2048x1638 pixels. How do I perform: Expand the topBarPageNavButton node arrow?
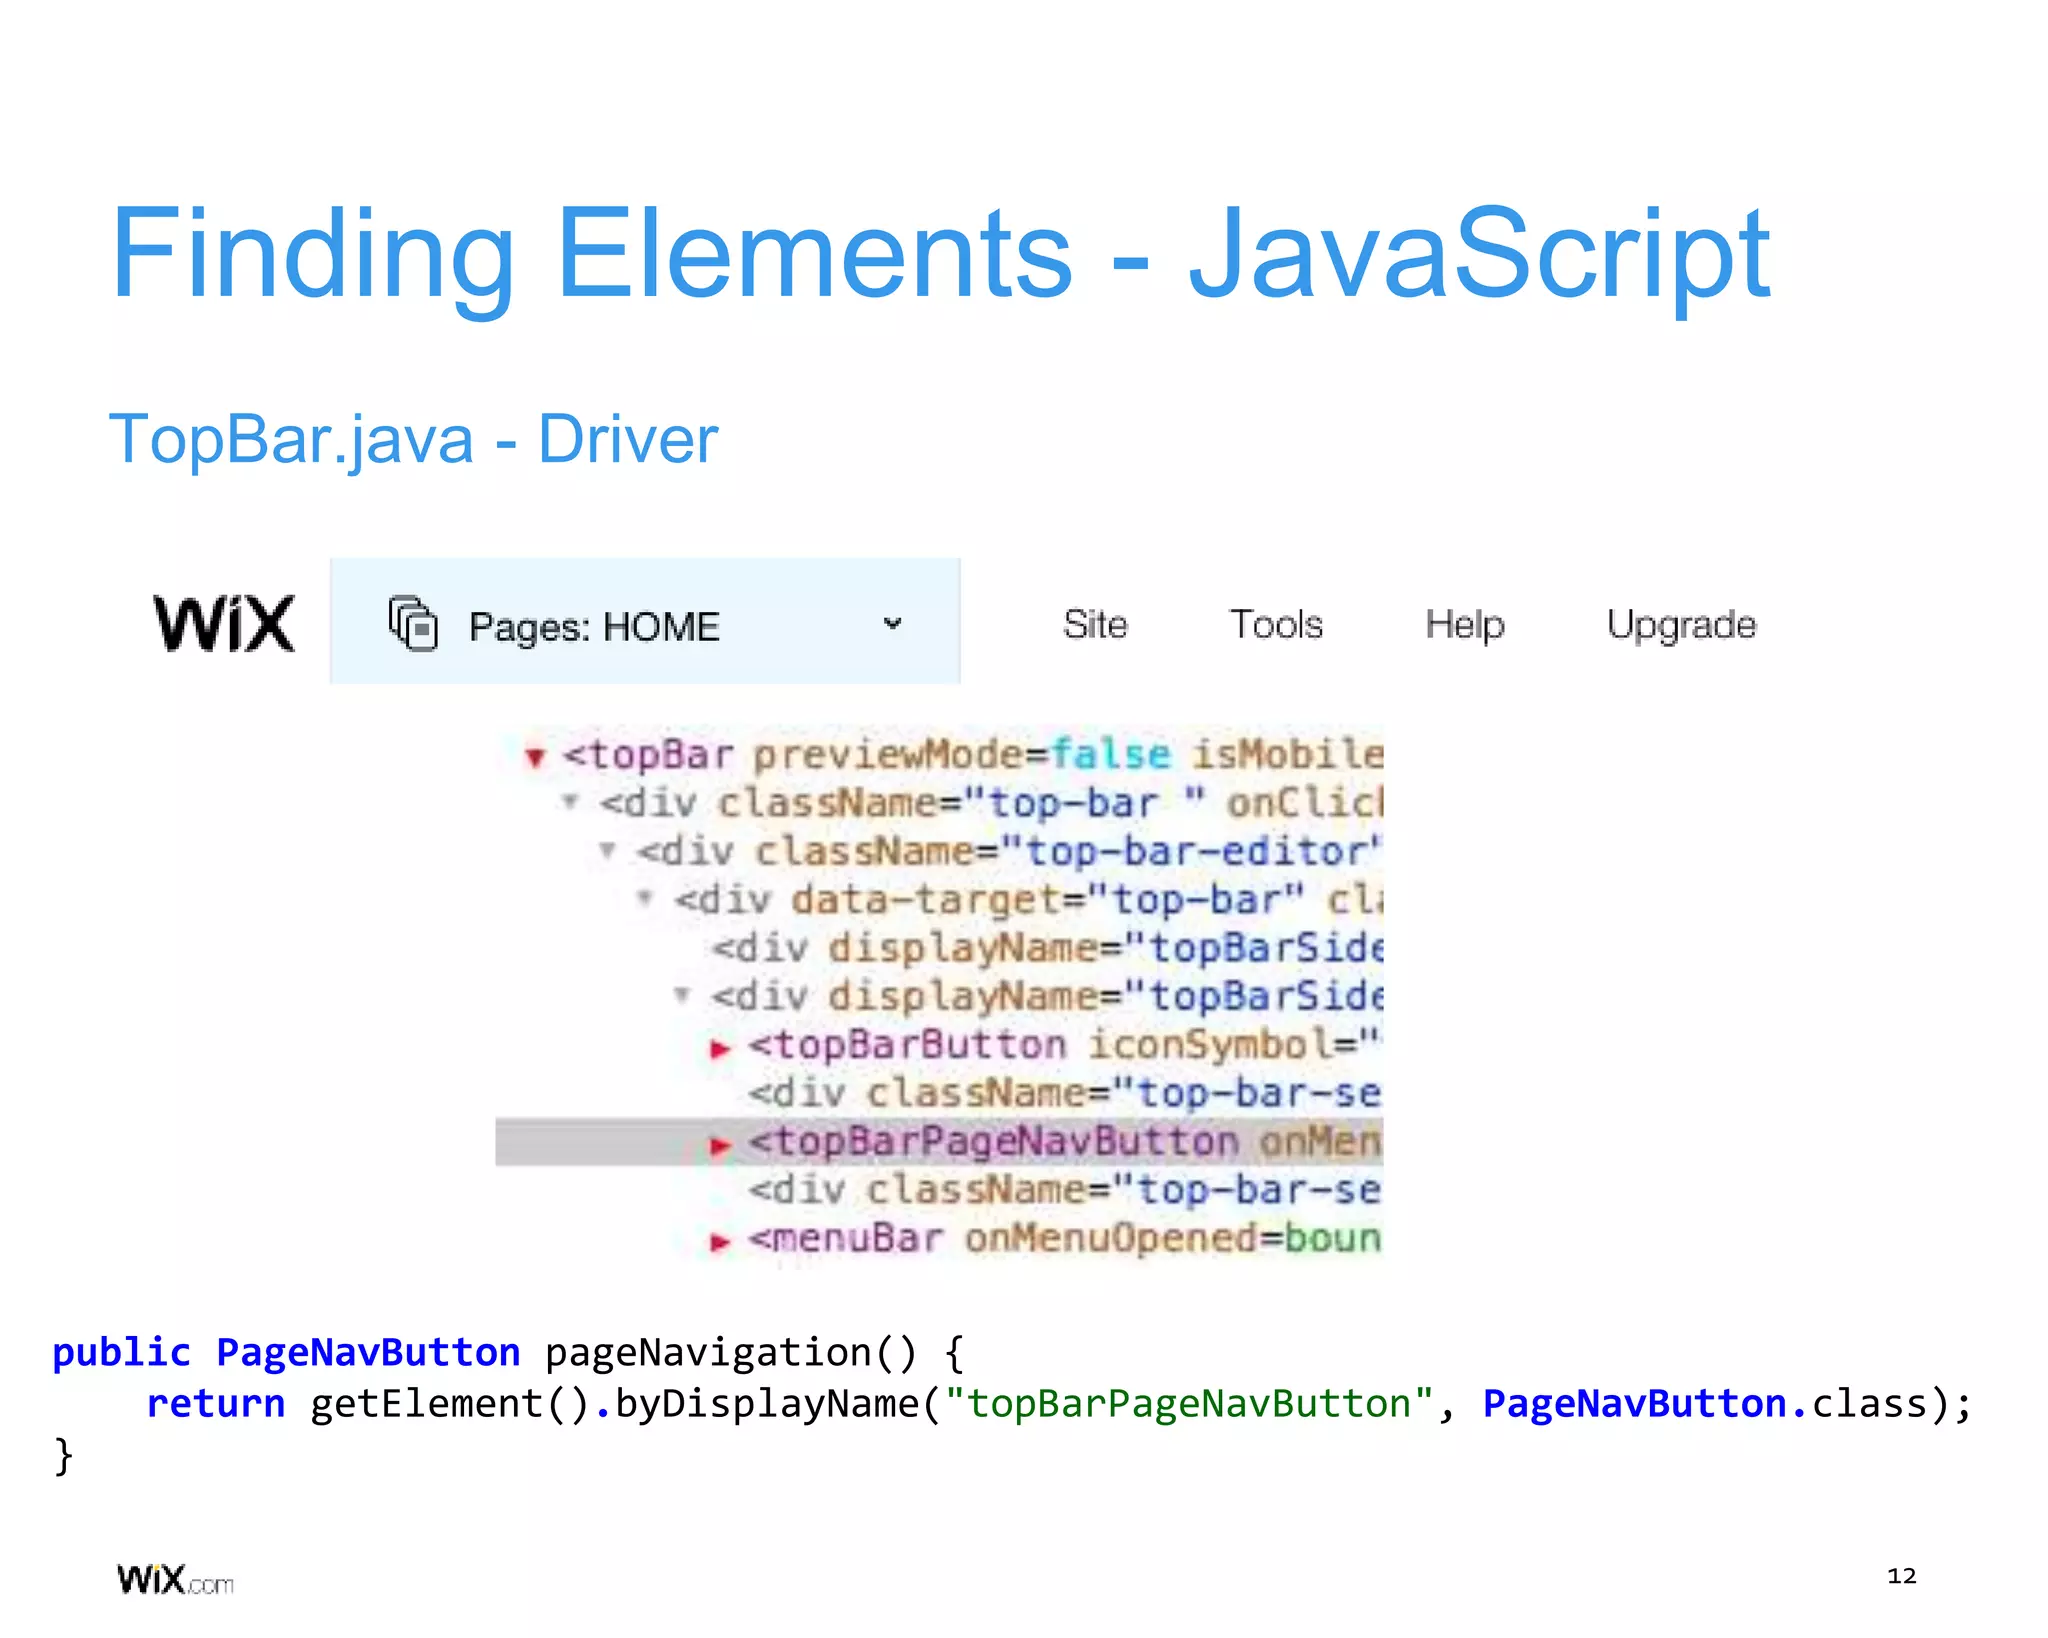[x=720, y=1145]
